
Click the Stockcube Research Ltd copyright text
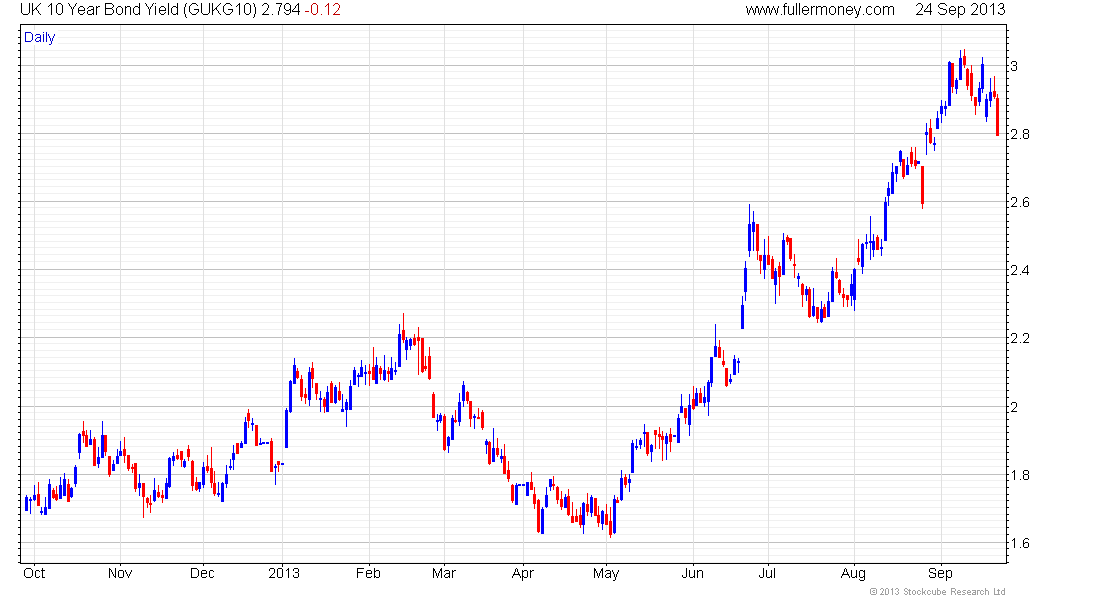pos(937,592)
